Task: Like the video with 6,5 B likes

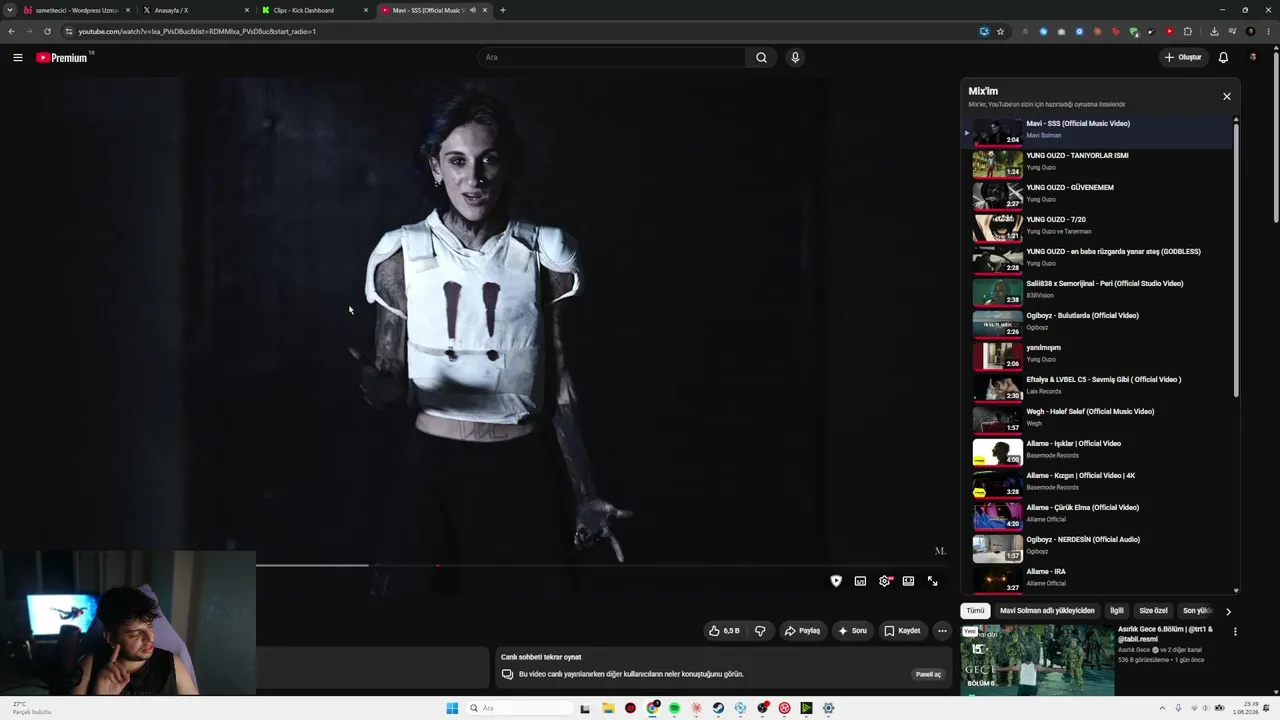Action: click(724, 631)
